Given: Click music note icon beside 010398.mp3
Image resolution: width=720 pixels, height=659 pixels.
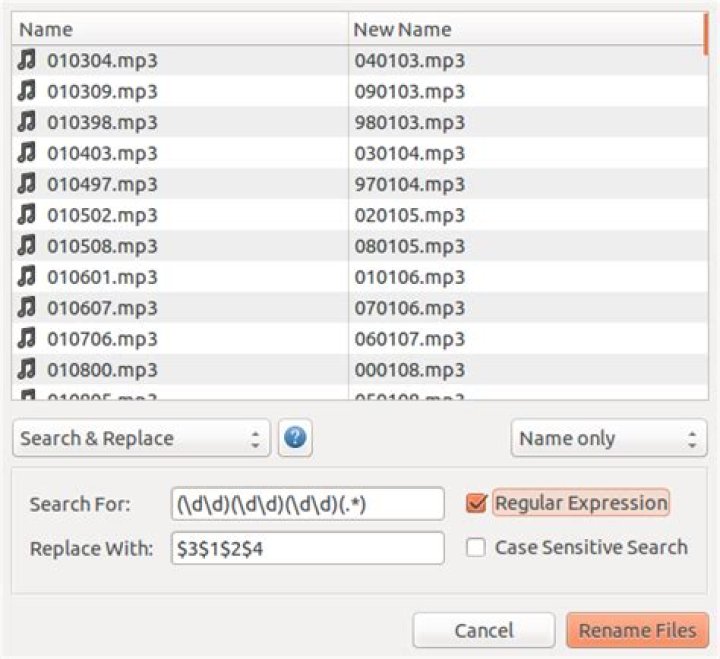Looking at the screenshot, I should click(27, 122).
